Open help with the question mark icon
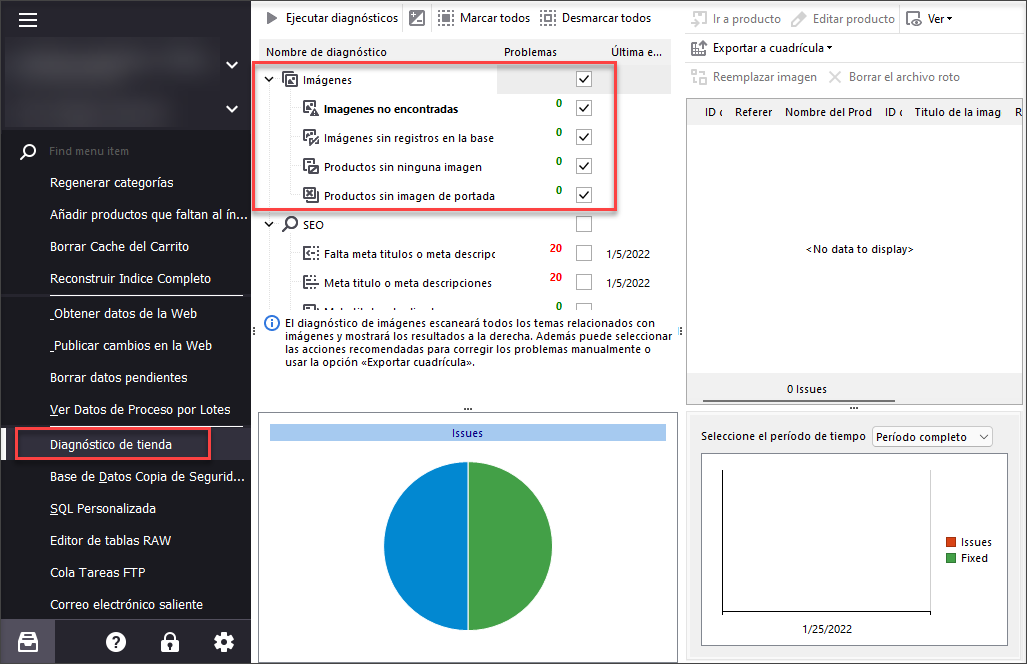 click(116, 642)
